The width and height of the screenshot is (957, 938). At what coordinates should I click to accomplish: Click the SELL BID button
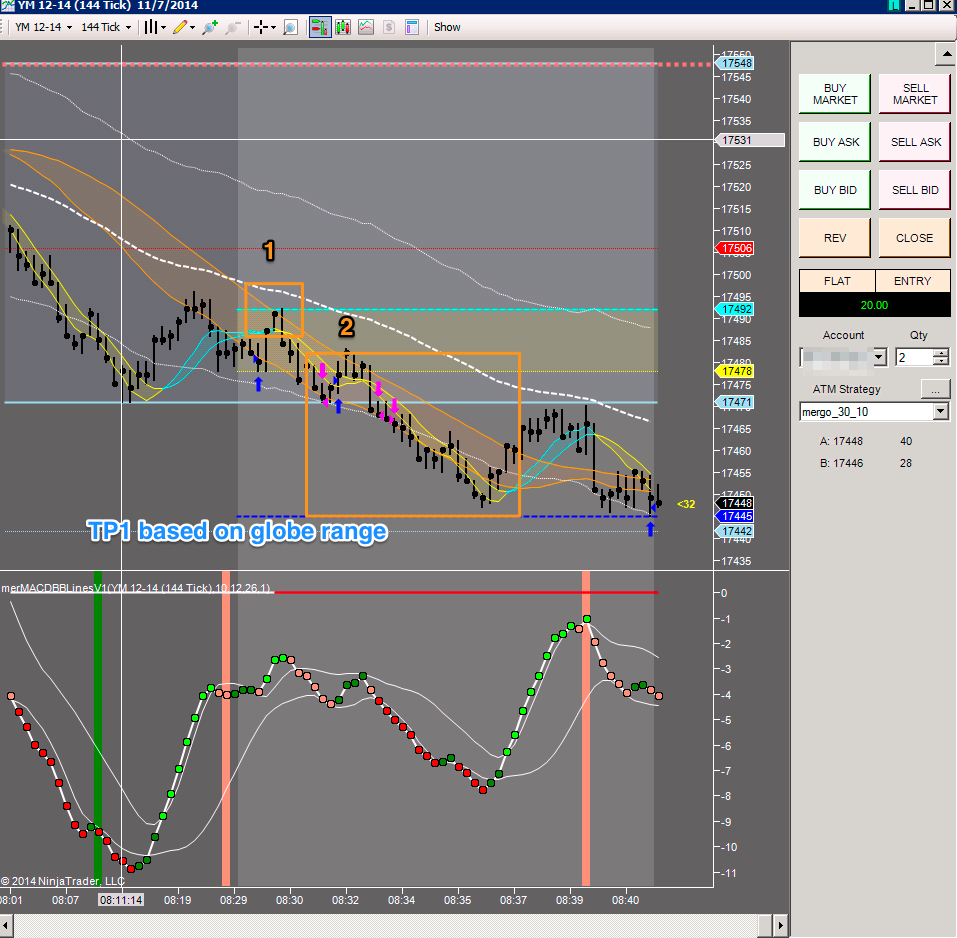[915, 190]
